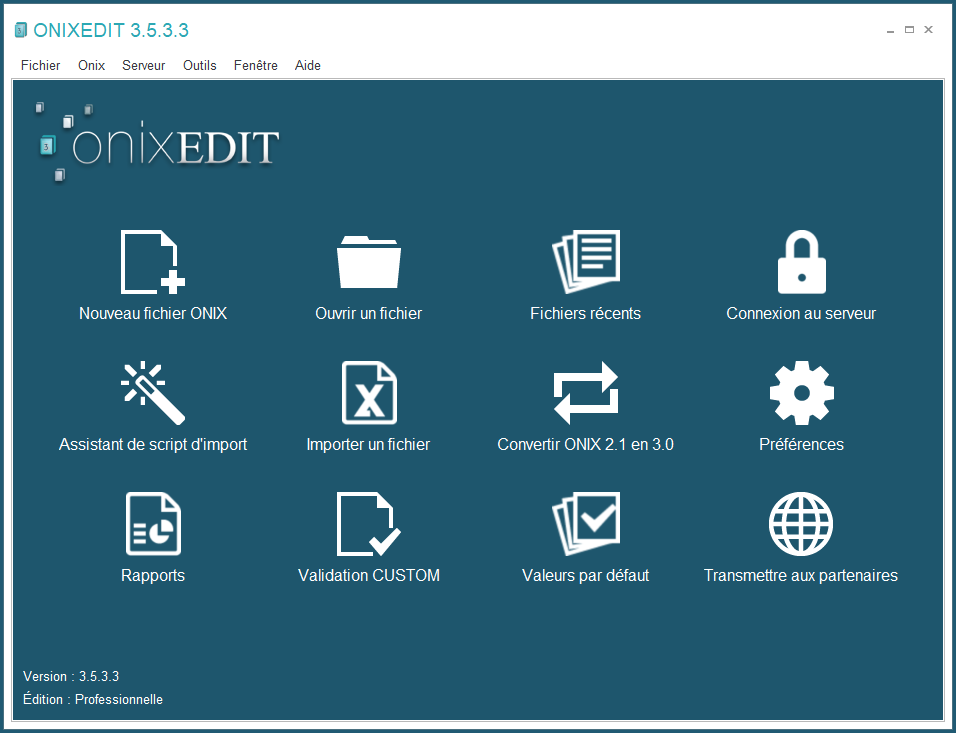Click the 'Fichiers récents' label
This screenshot has height=733, width=956.
586,313
